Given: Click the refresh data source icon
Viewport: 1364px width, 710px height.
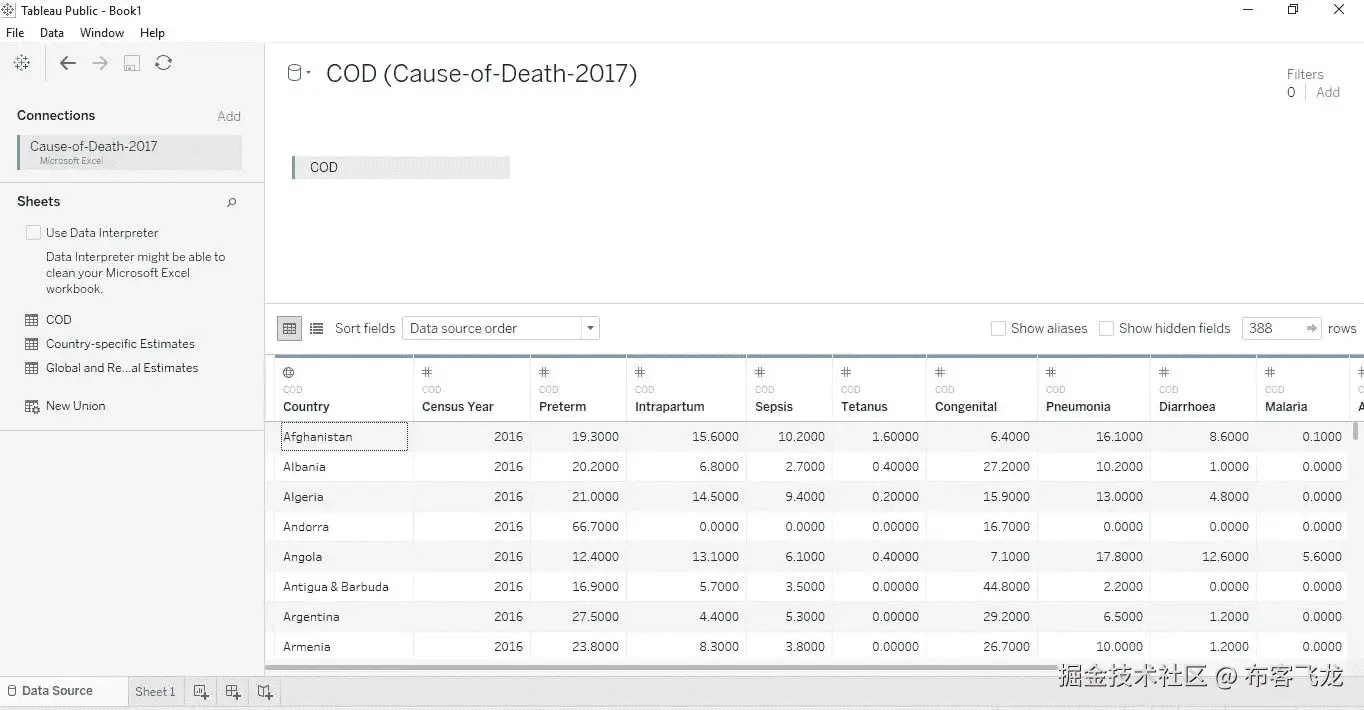Looking at the screenshot, I should [164, 63].
